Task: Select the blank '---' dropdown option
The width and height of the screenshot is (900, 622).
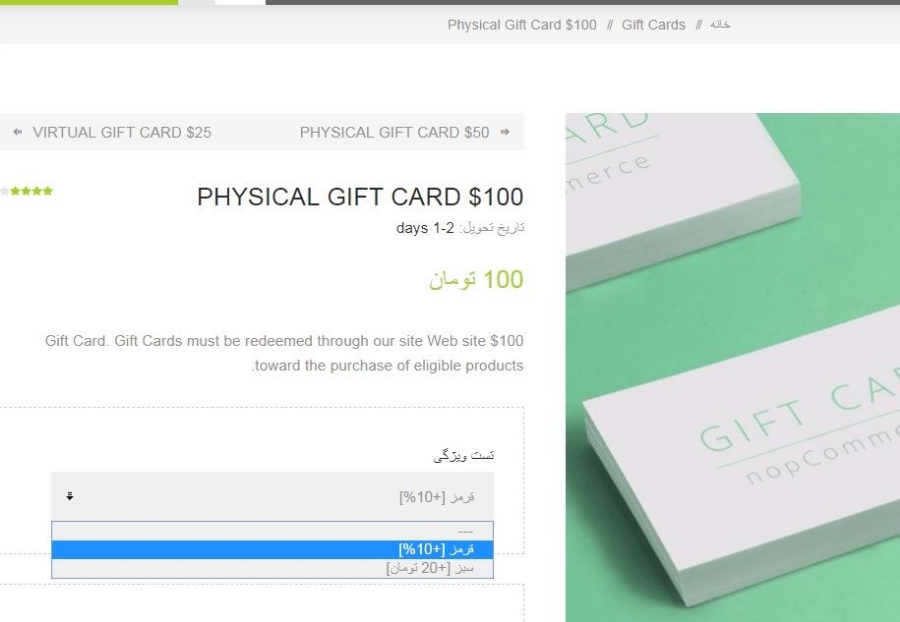Action: [272, 531]
